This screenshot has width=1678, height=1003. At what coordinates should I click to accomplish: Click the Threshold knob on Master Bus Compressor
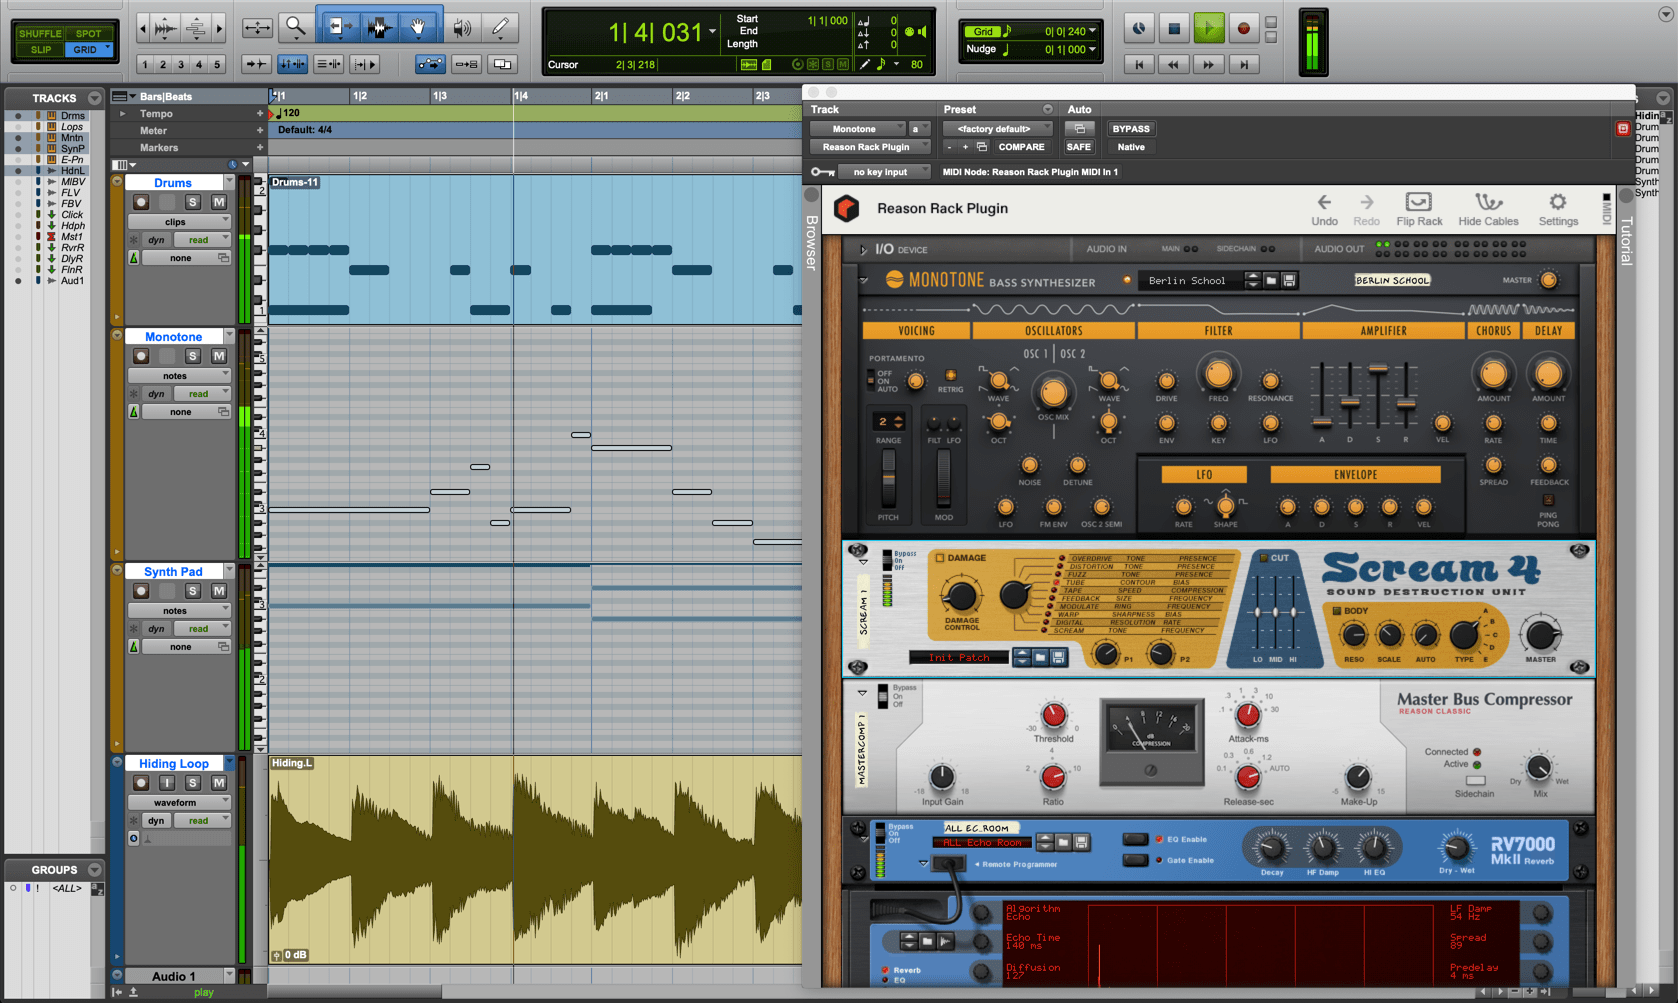pyautogui.click(x=1053, y=716)
